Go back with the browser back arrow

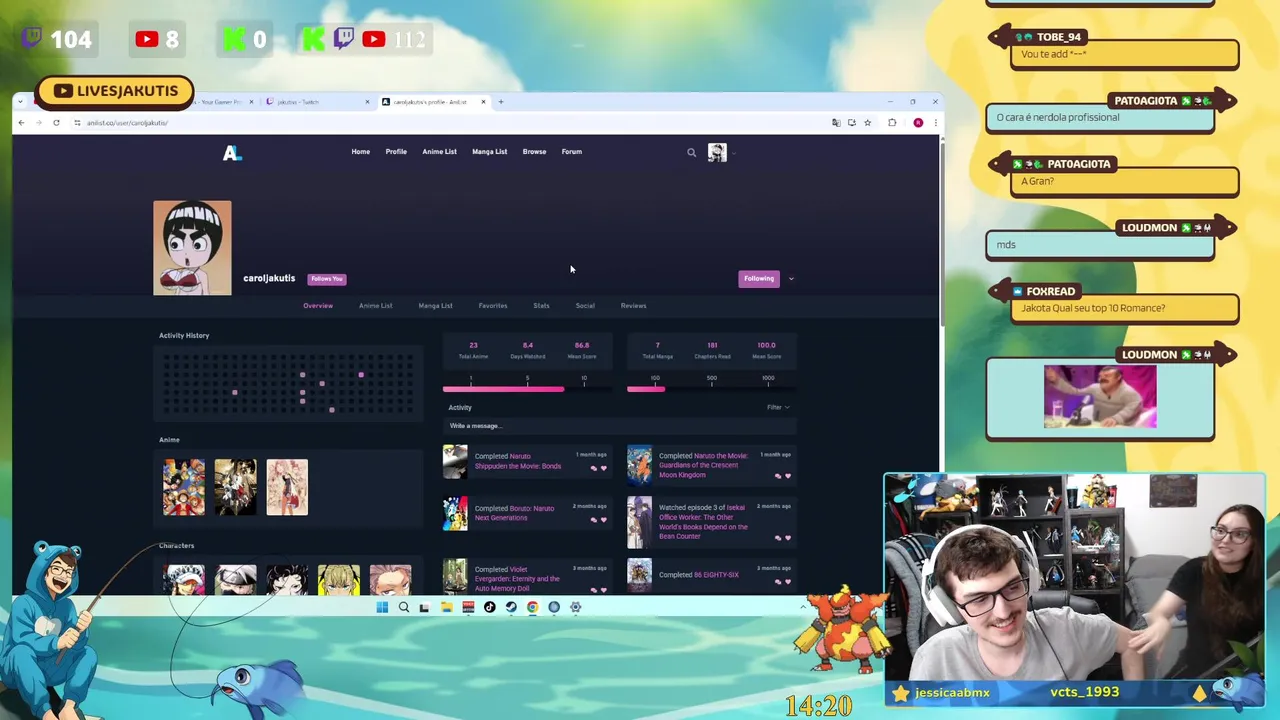[x=21, y=123]
